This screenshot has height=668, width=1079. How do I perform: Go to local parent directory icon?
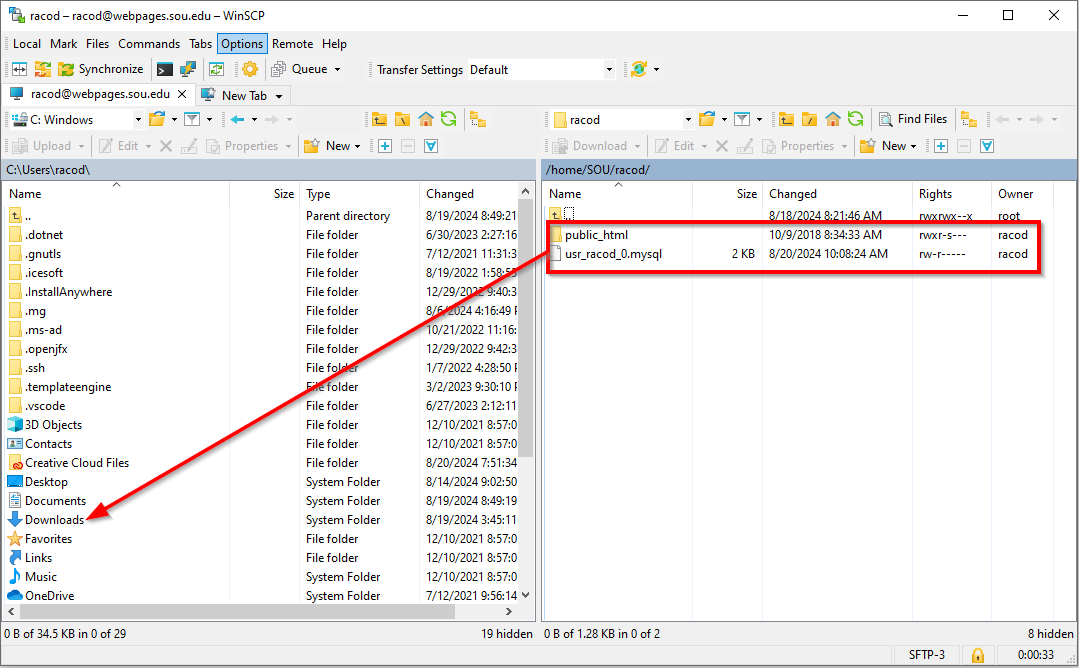point(379,120)
